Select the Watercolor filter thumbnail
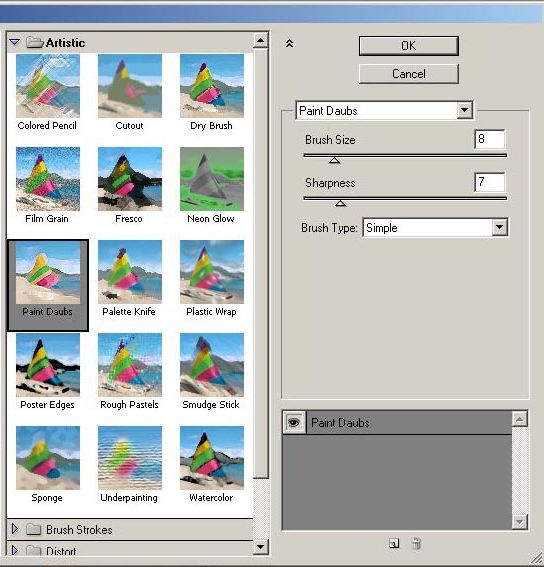The image size is (544, 567). [212, 457]
